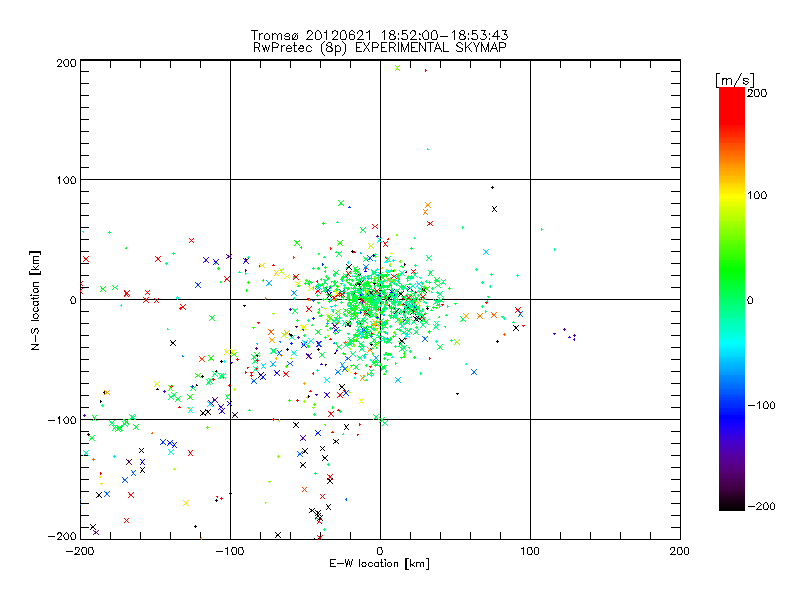Click the y-axis tick label '200'

[66, 63]
